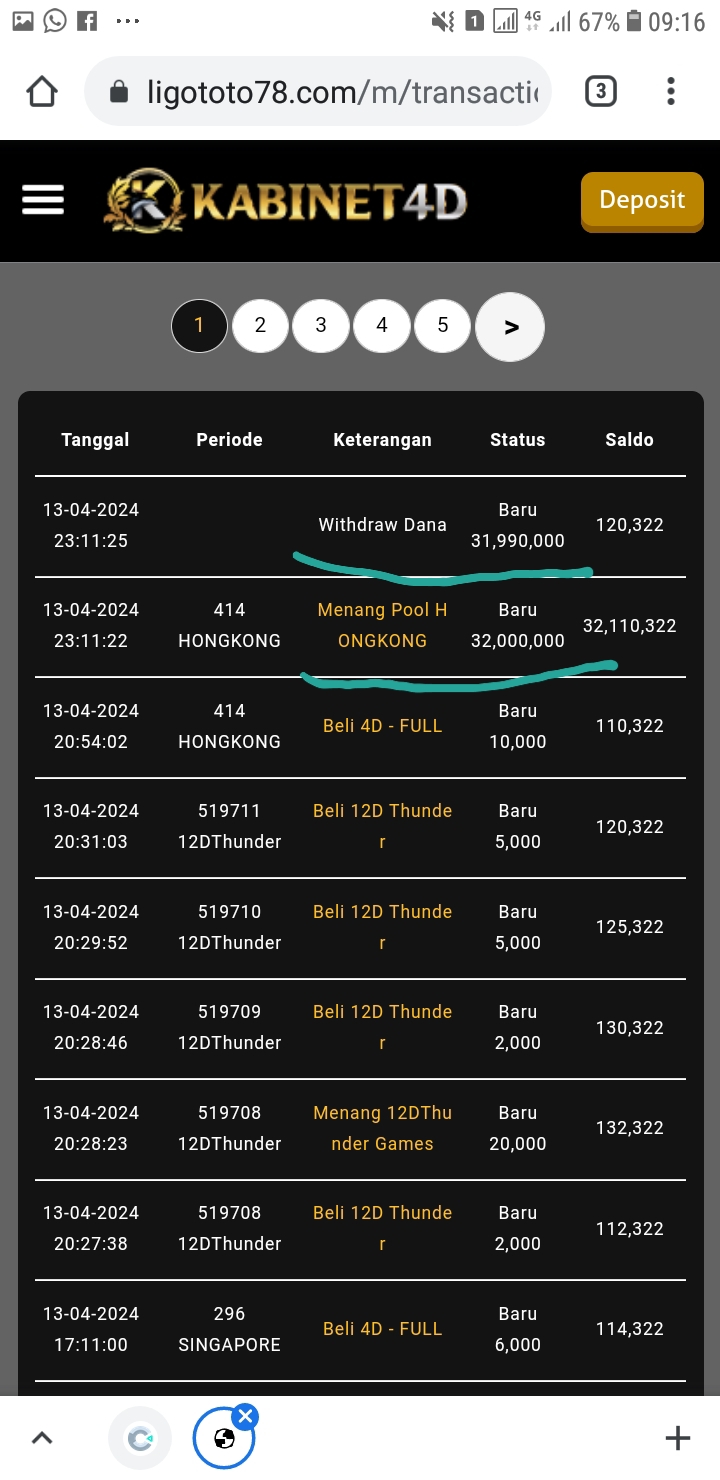Image resolution: width=720 pixels, height=1480 pixels.
Task: Tap the round reload icon at bottom
Action: click(x=140, y=1438)
